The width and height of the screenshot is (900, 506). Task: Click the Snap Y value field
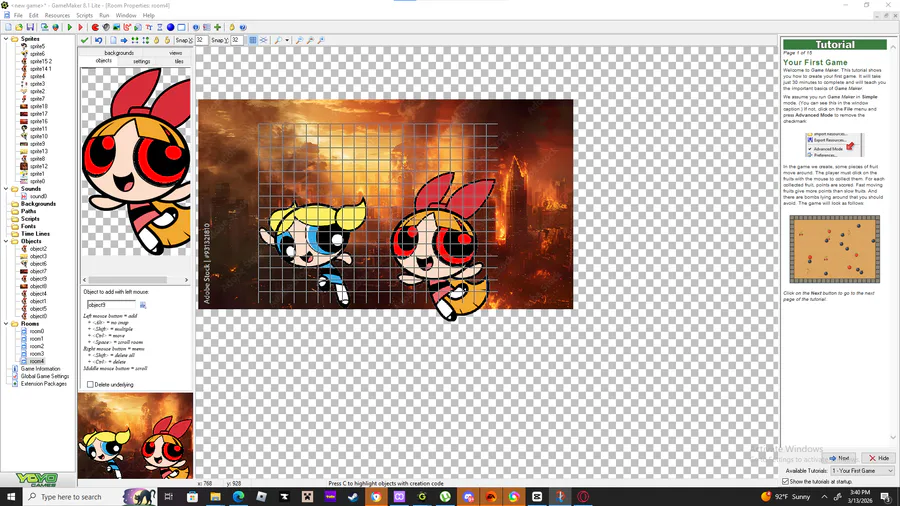point(236,40)
